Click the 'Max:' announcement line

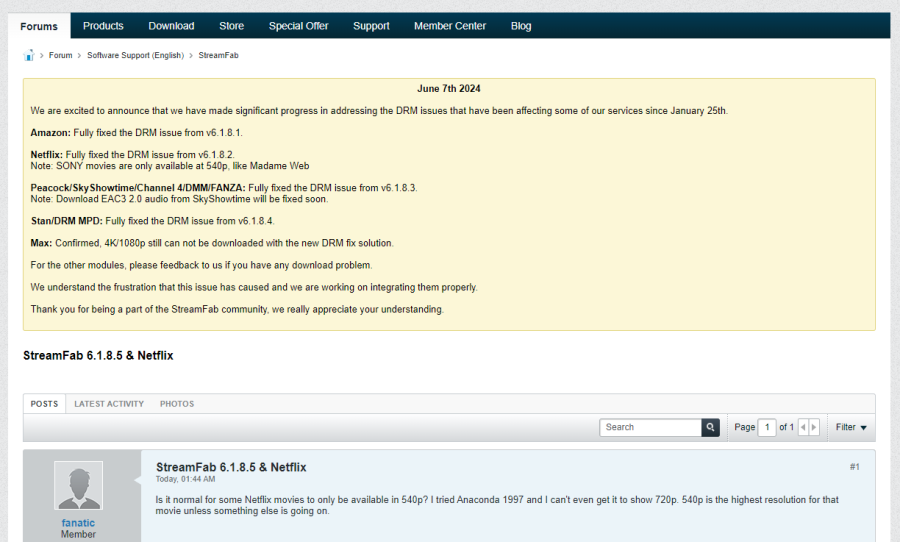(x=212, y=243)
